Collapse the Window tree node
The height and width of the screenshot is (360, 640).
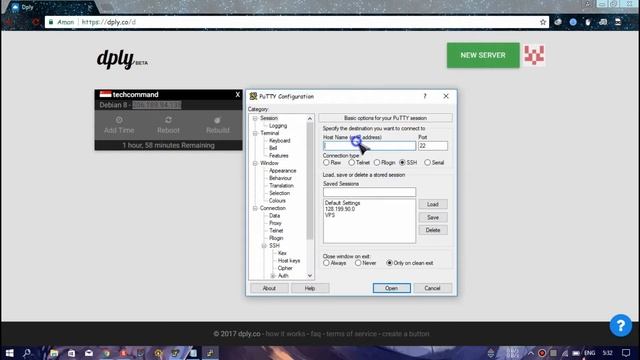coord(255,163)
